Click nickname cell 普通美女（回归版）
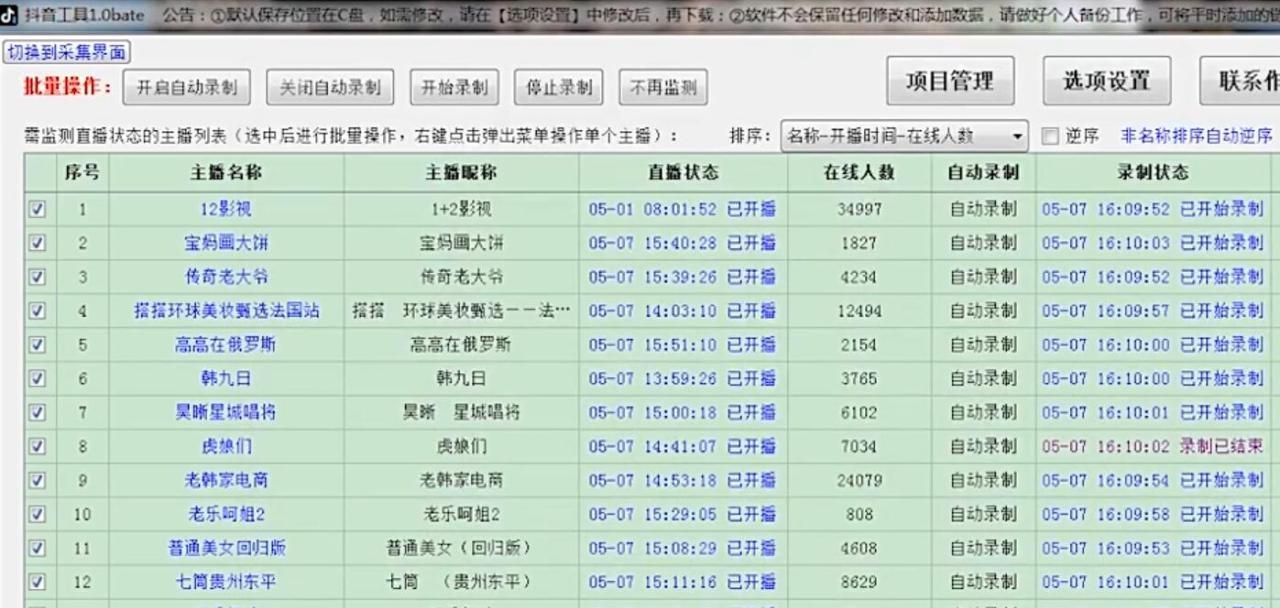The image size is (1280, 608). pyautogui.click(x=461, y=548)
